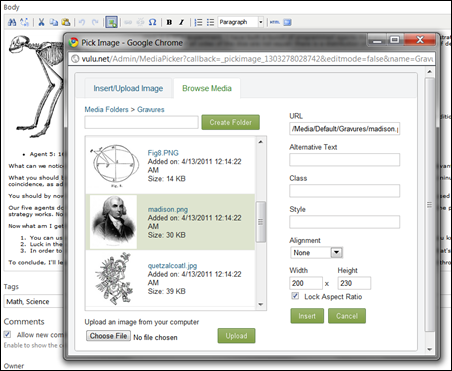Click 'No file chosen' text
452x371 pixels.
[155, 337]
